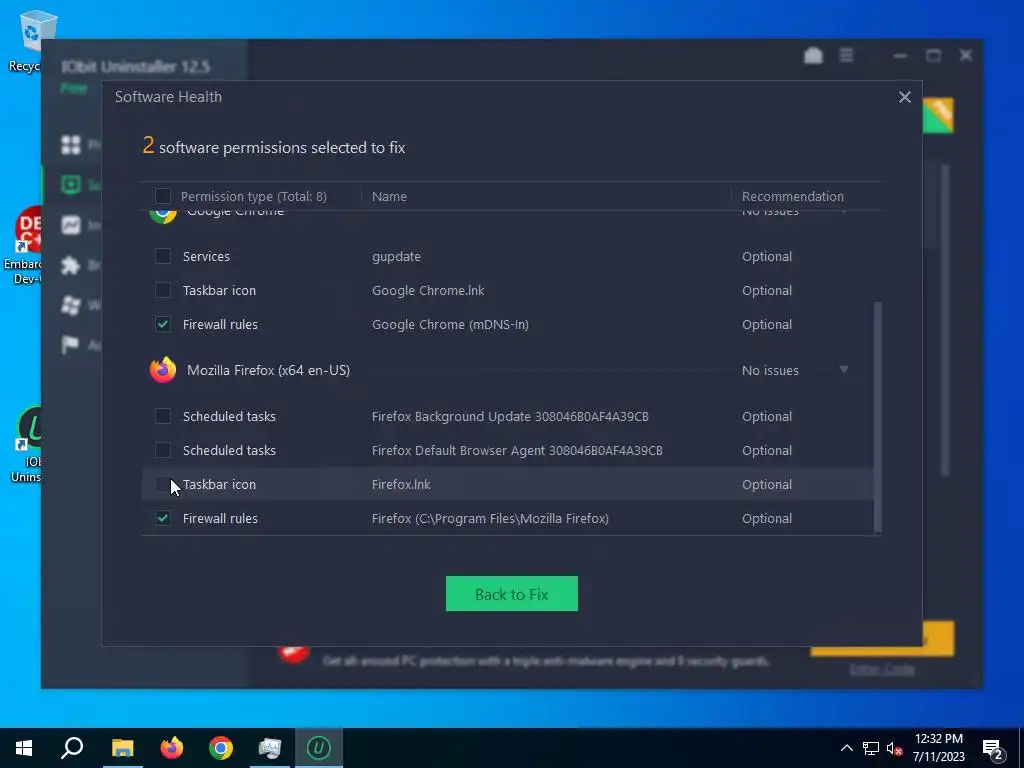Open the IObit toolbox briefcase icon
The width and height of the screenshot is (1024, 768).
coord(813,56)
